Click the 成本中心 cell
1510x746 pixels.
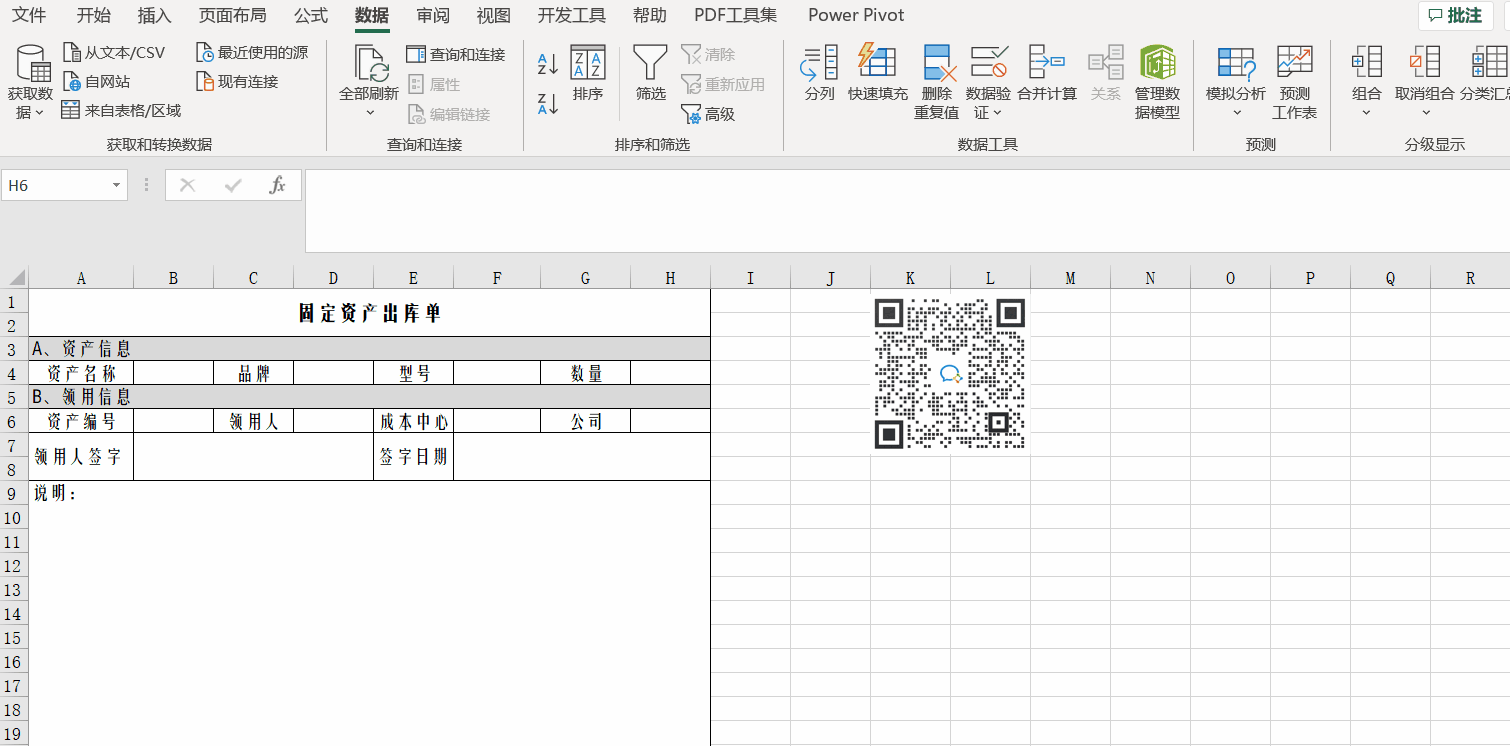coord(413,421)
